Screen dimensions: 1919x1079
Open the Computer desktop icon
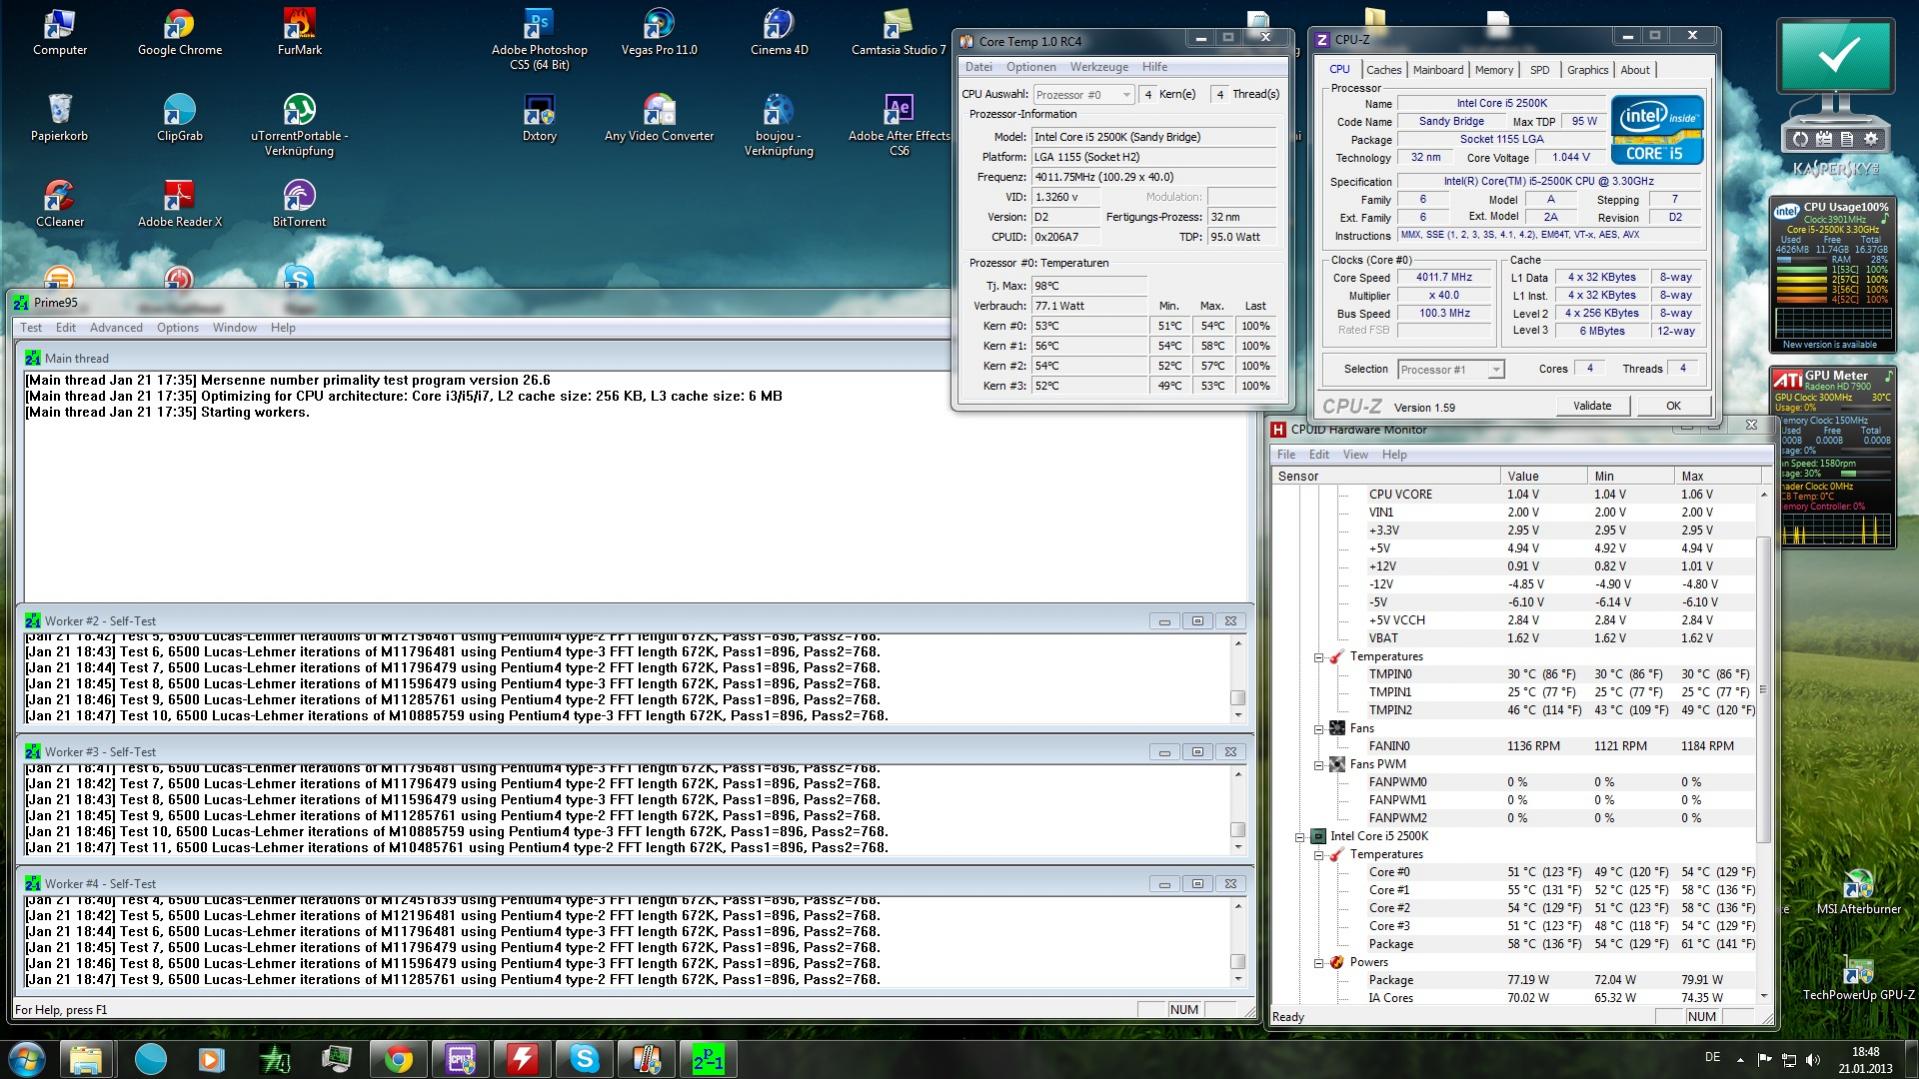(59, 32)
